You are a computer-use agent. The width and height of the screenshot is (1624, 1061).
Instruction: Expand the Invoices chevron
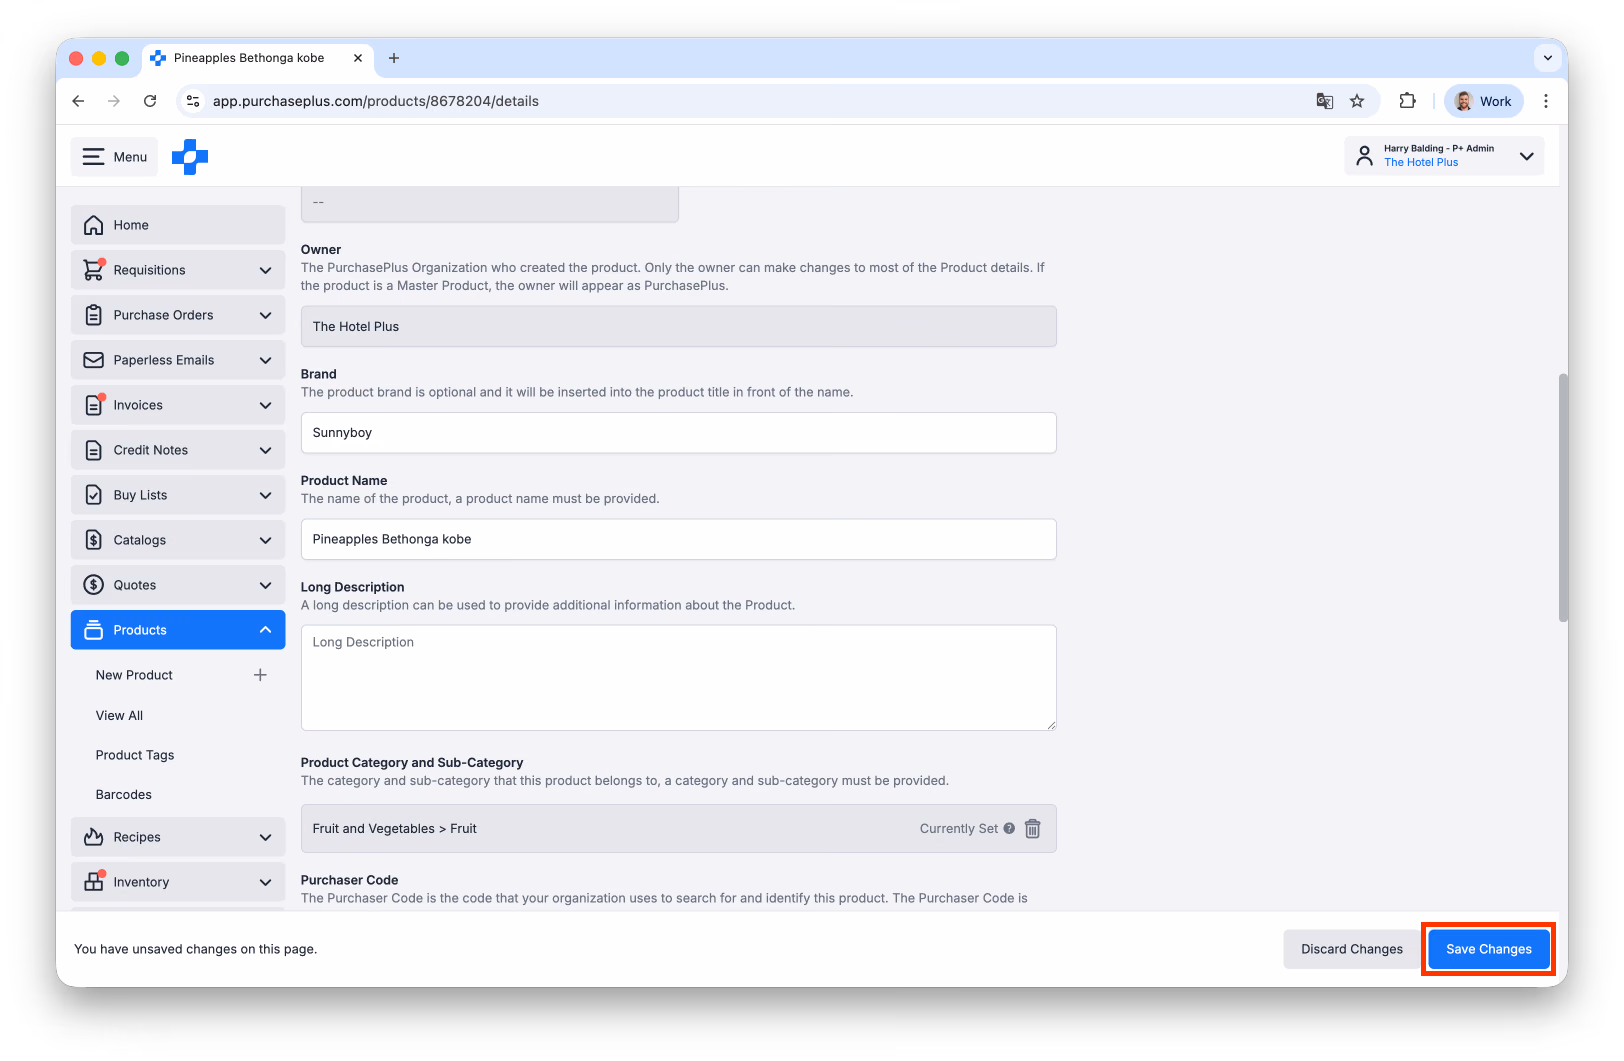265,405
